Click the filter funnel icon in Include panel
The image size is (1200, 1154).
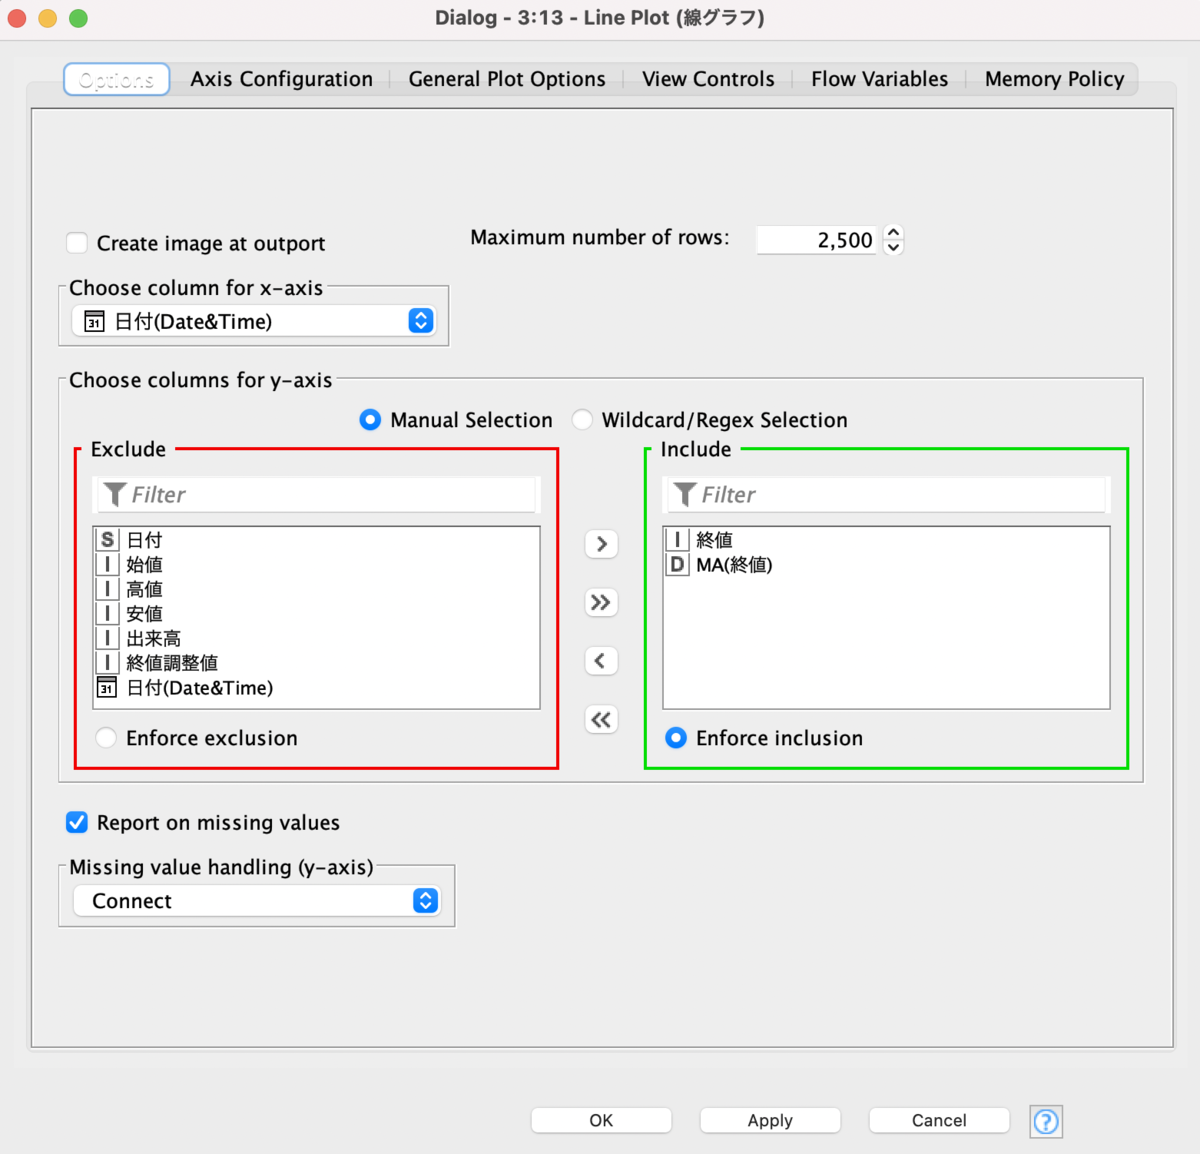coord(685,495)
